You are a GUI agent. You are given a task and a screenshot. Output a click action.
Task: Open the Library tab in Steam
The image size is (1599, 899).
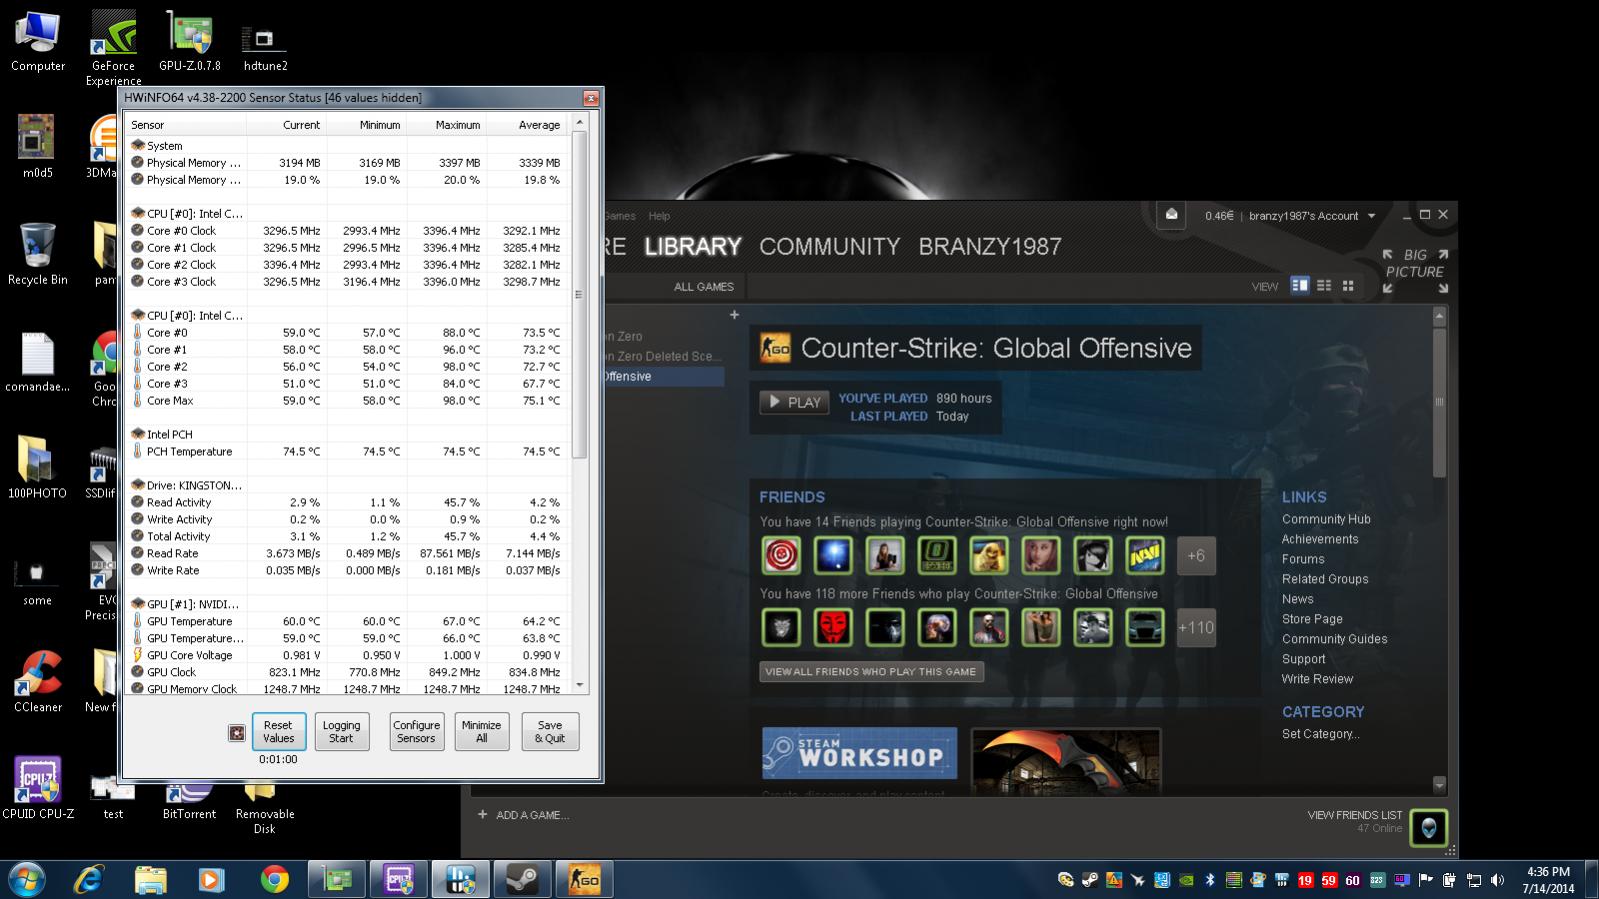pyautogui.click(x=692, y=247)
